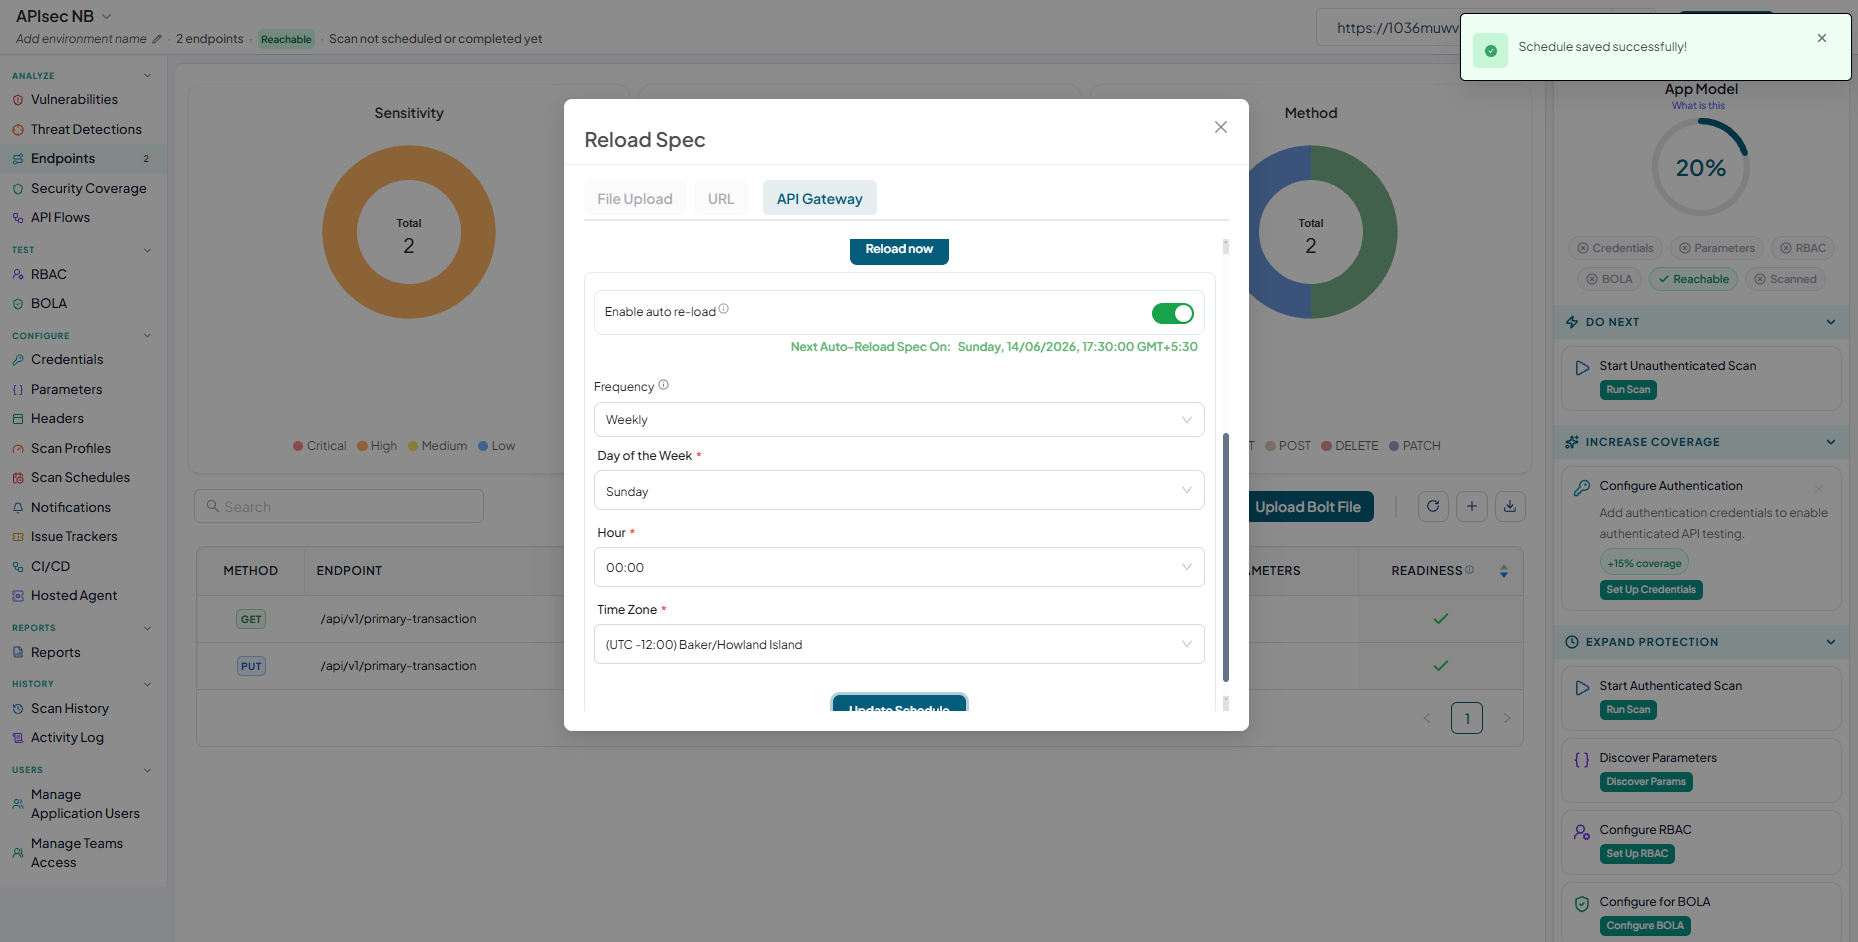This screenshot has width=1858, height=942.
Task: Click Configure BOLA button
Action: point(1645,926)
